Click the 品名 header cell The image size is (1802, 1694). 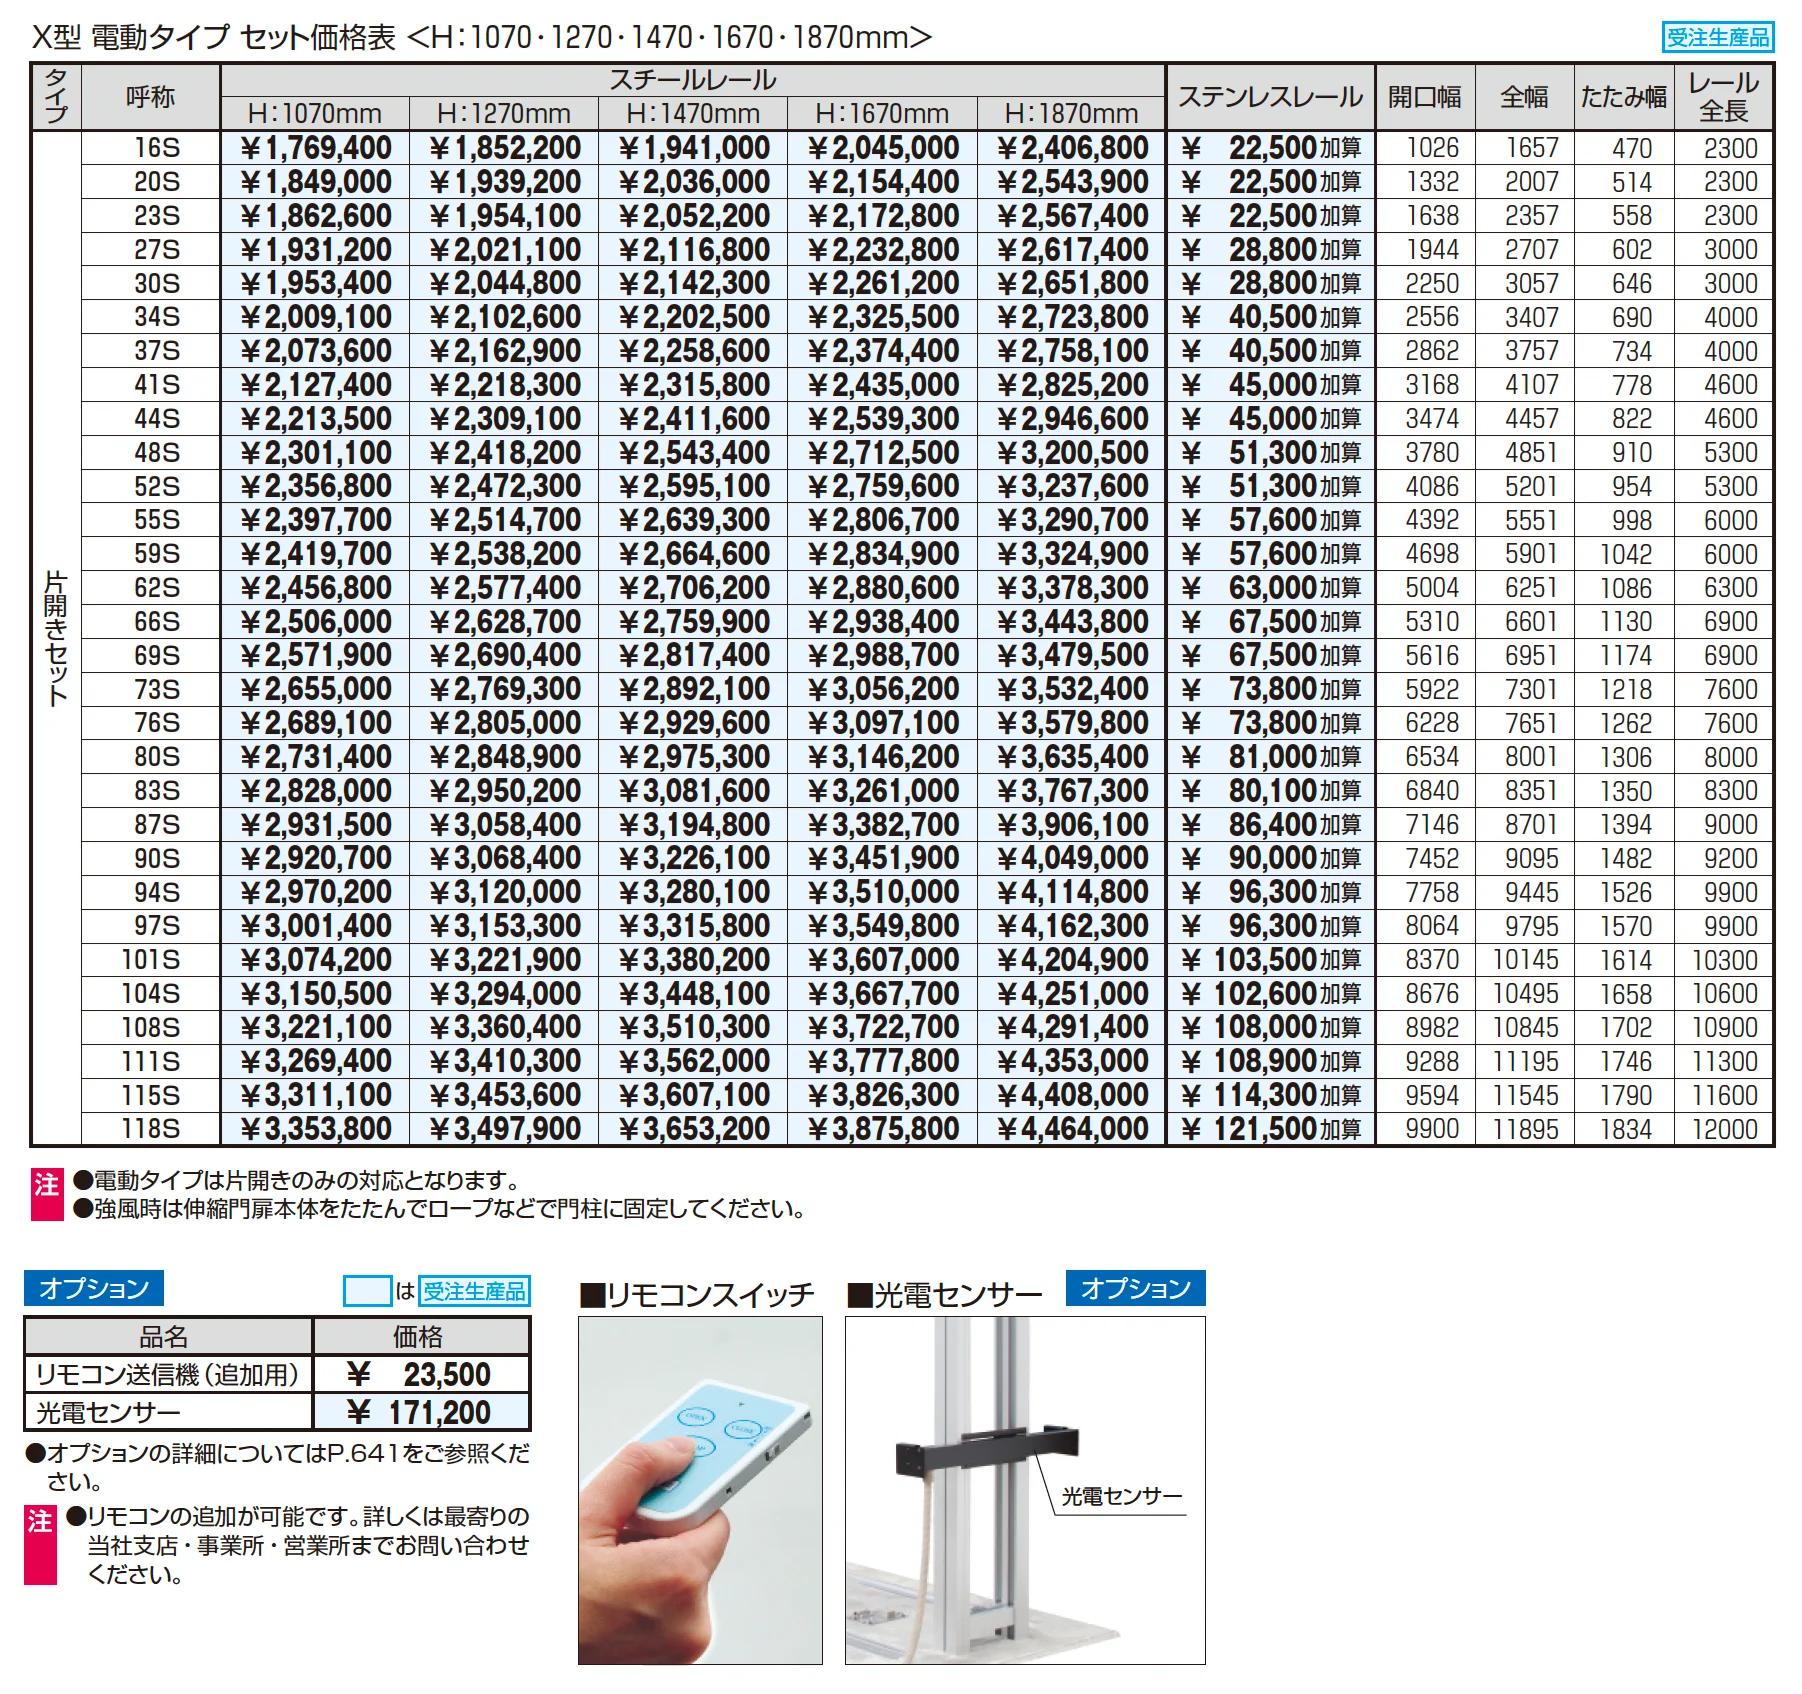pos(168,1336)
